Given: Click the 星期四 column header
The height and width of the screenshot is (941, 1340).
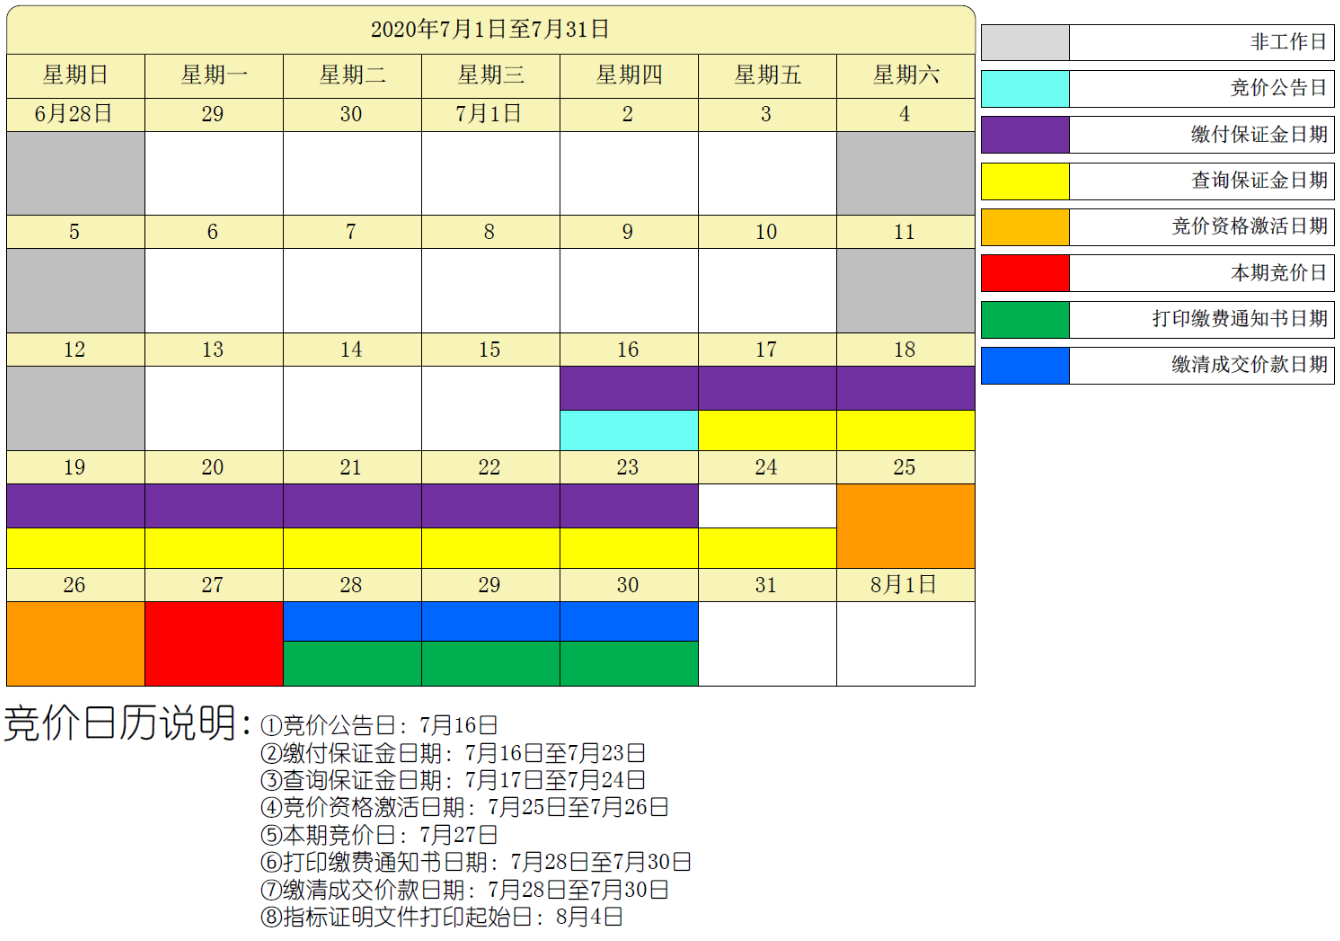Looking at the screenshot, I should point(629,76).
